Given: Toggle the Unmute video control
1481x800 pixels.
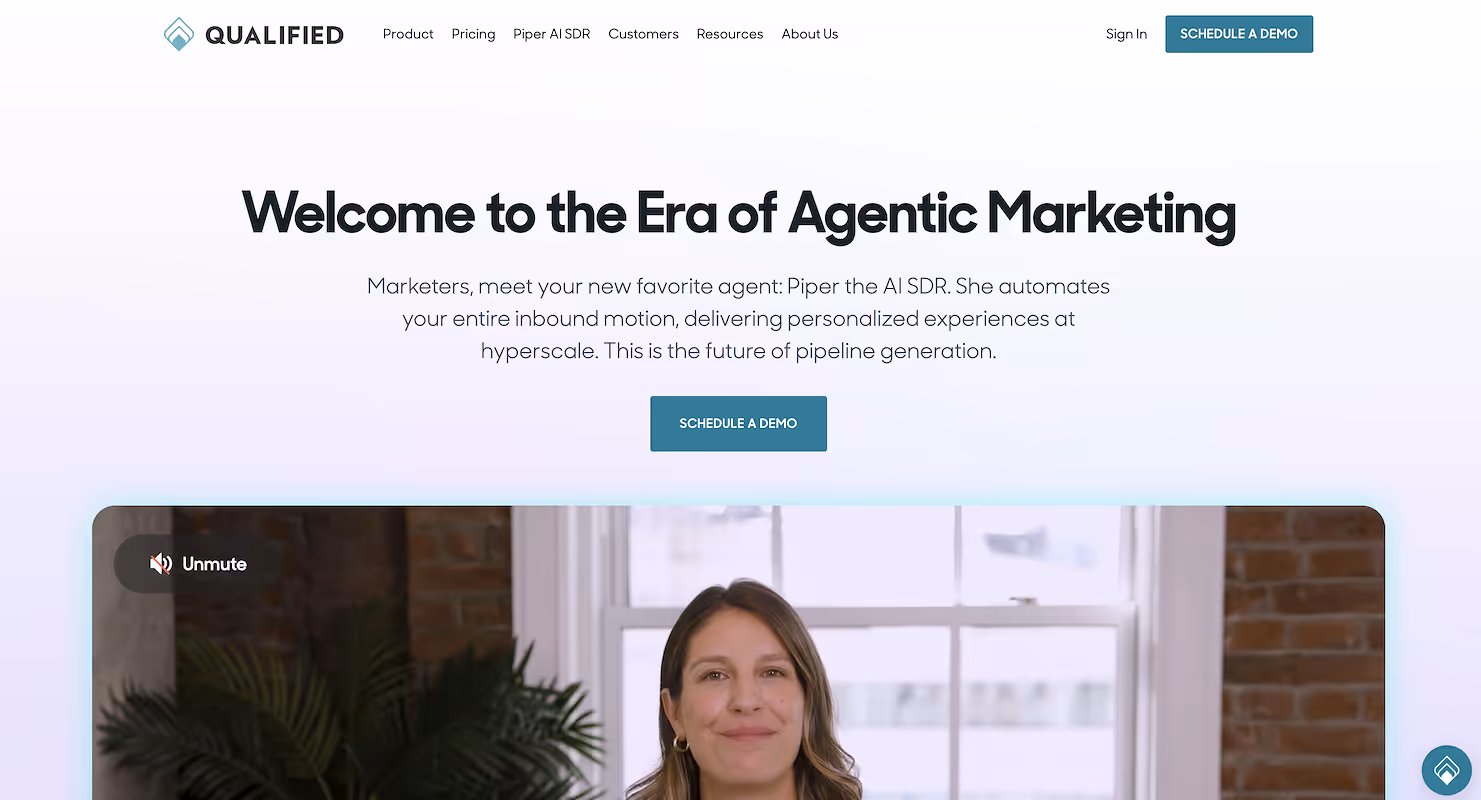Looking at the screenshot, I should click(197, 564).
